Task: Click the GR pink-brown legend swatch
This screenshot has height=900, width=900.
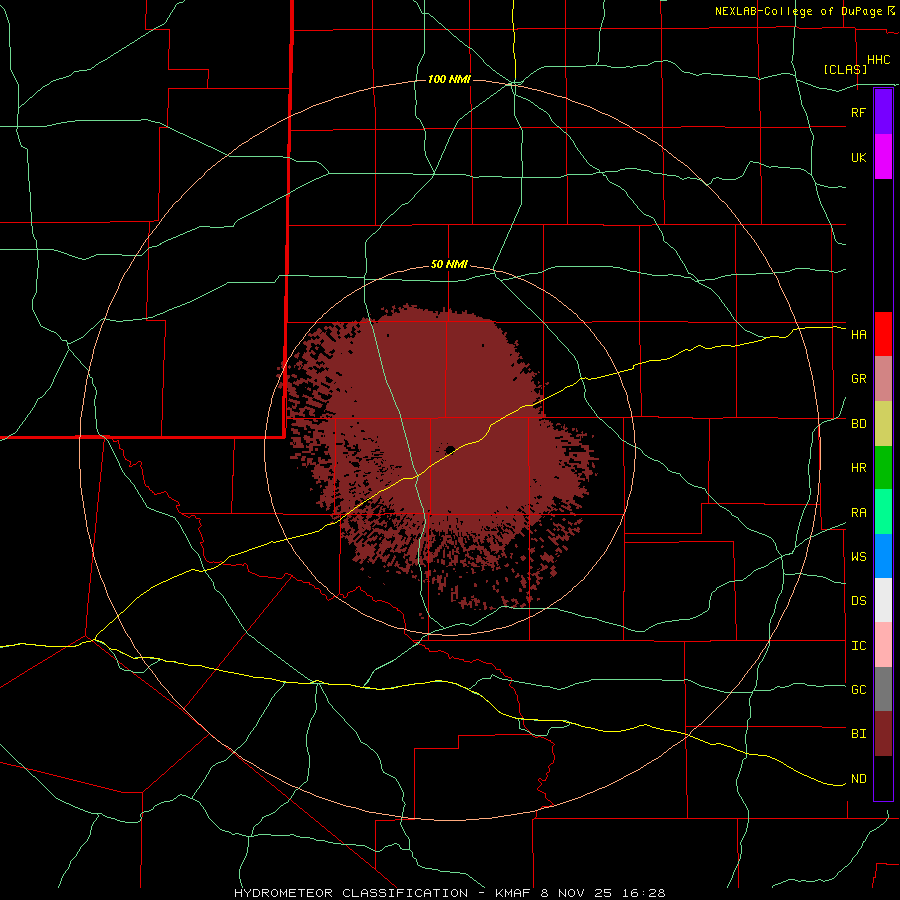Action: (x=883, y=379)
